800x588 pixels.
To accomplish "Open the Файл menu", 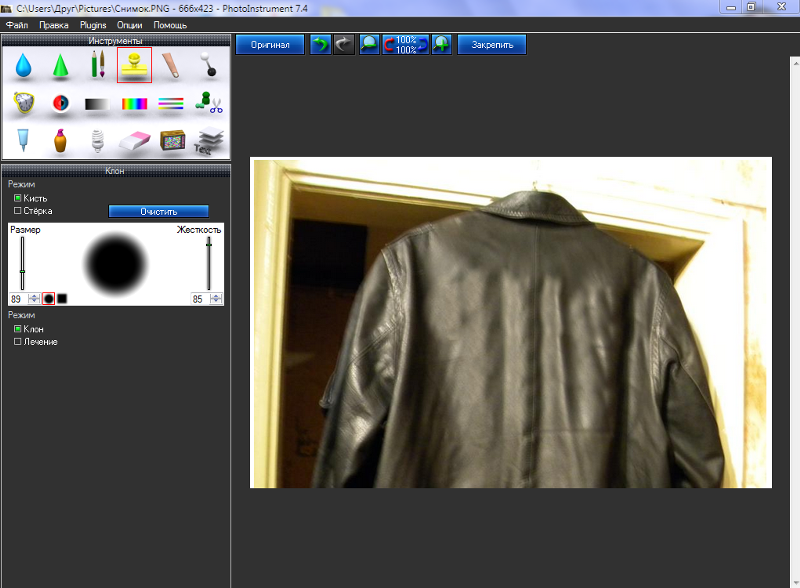I will coord(17,24).
